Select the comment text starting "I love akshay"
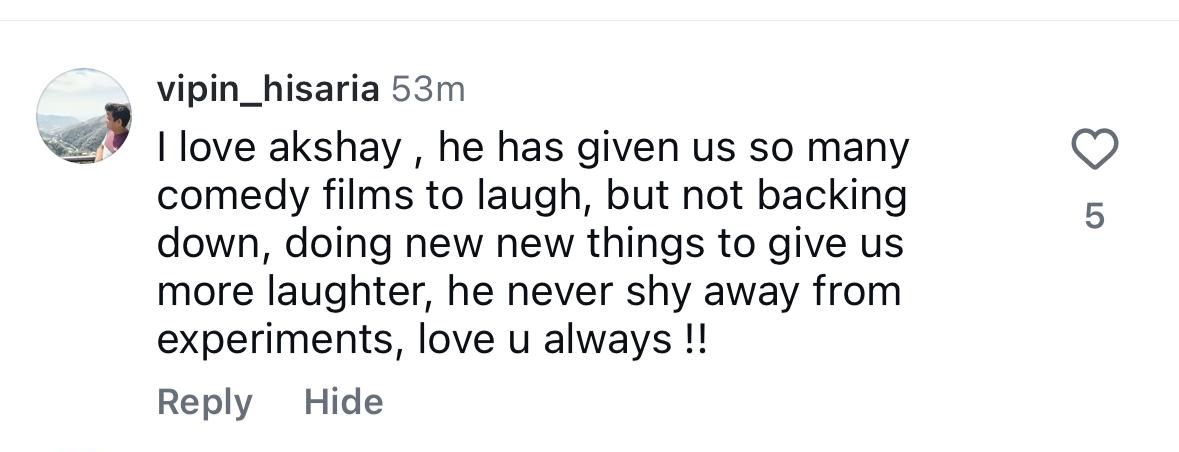Screen dimensions: 1179x452 [533, 244]
